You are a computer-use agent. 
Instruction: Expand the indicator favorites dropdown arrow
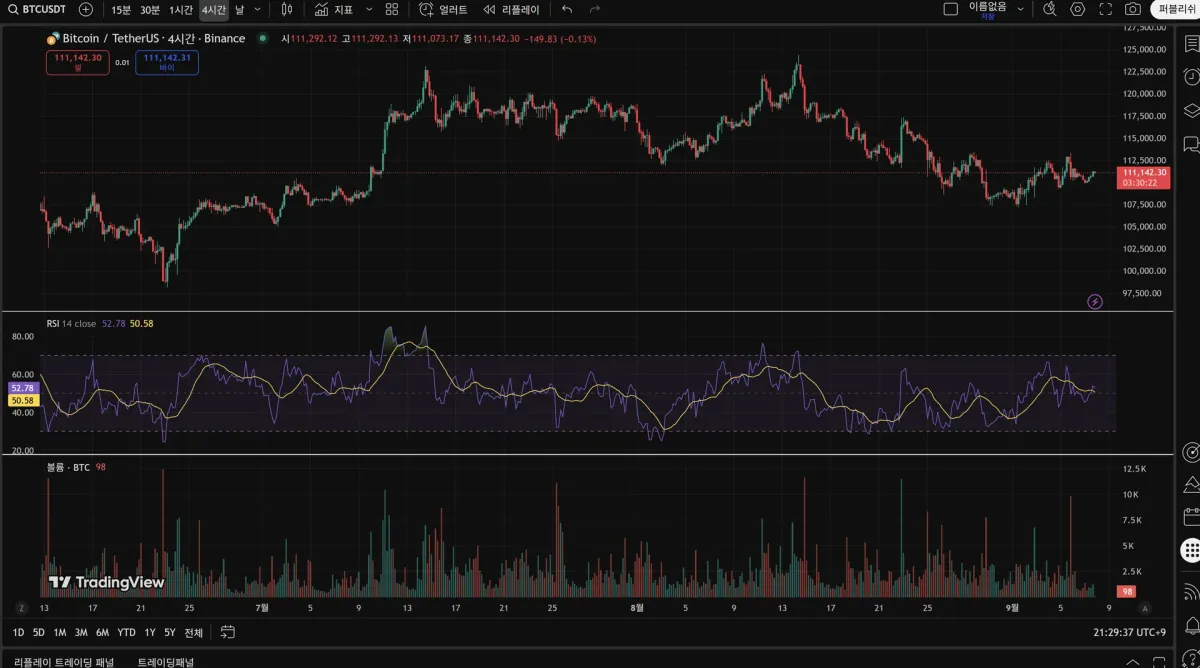[x=369, y=9]
